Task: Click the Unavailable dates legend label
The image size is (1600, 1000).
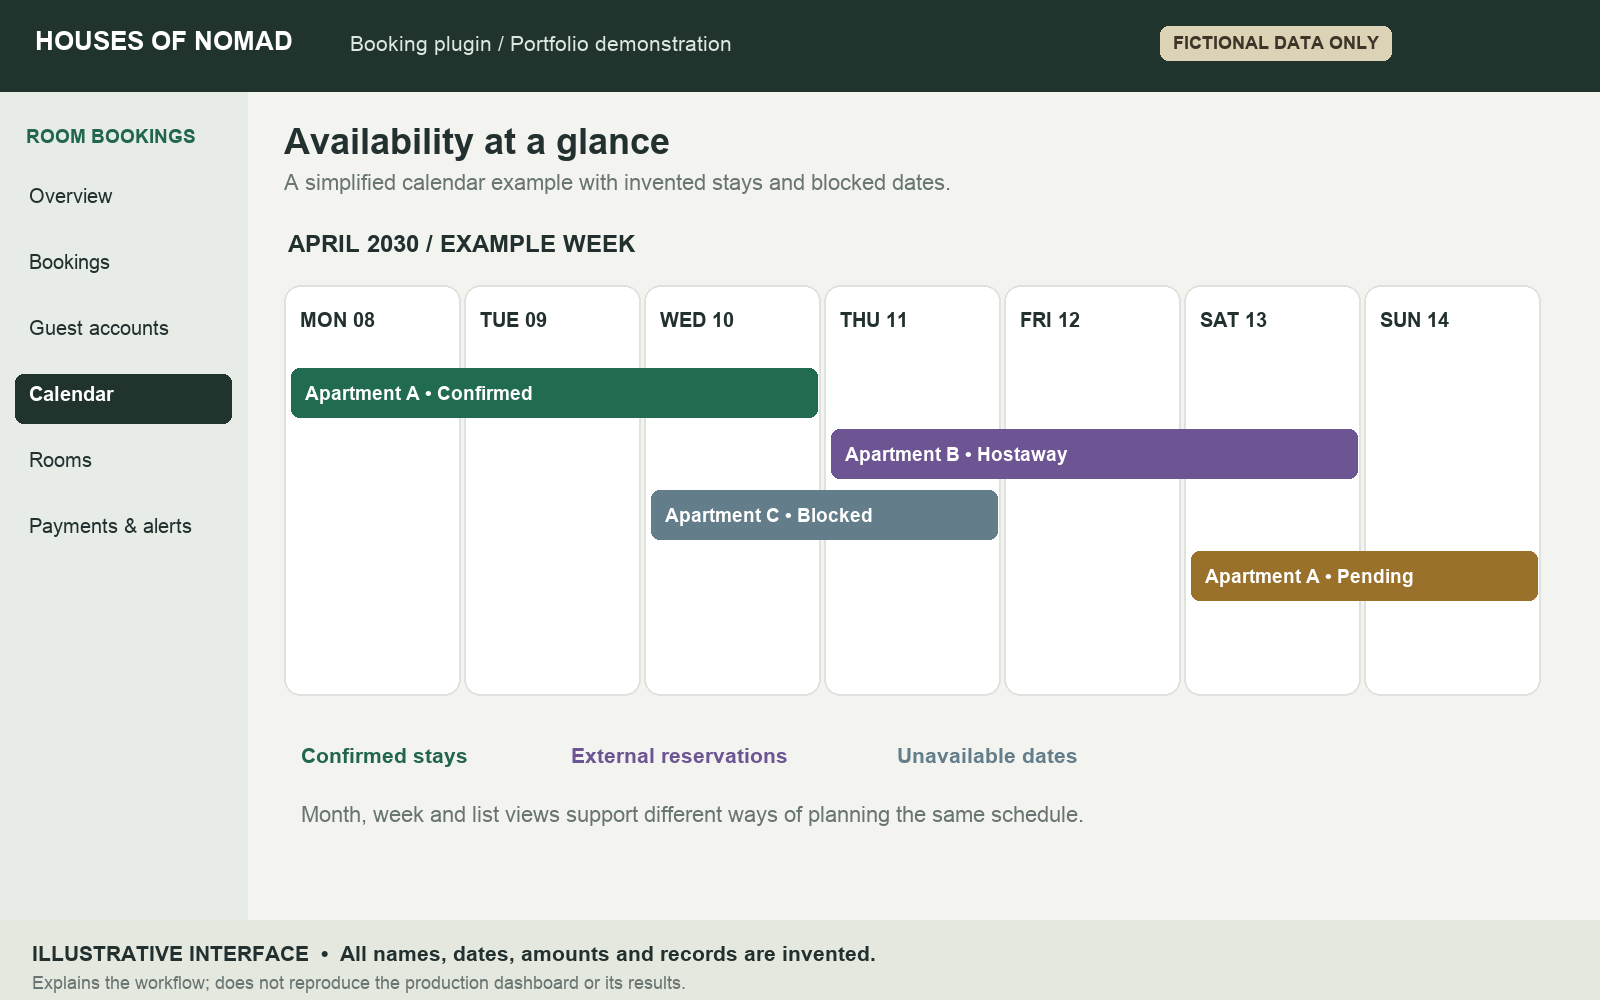Action: (x=987, y=756)
